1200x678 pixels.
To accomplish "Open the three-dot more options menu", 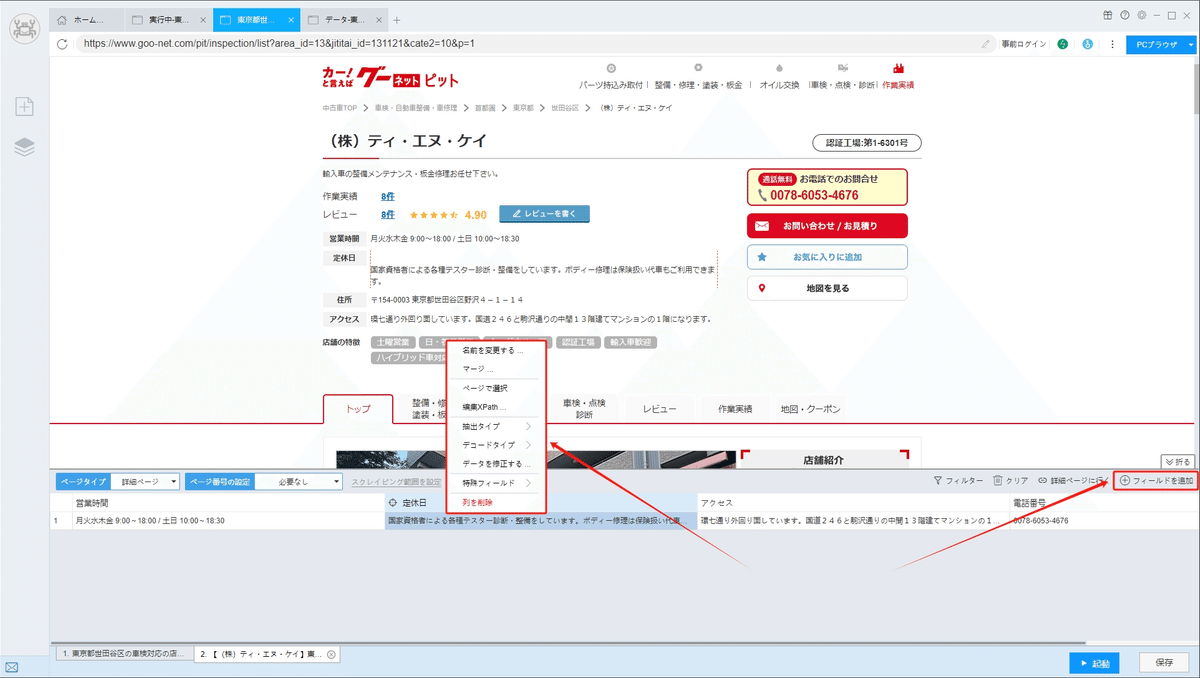I will click(1112, 44).
